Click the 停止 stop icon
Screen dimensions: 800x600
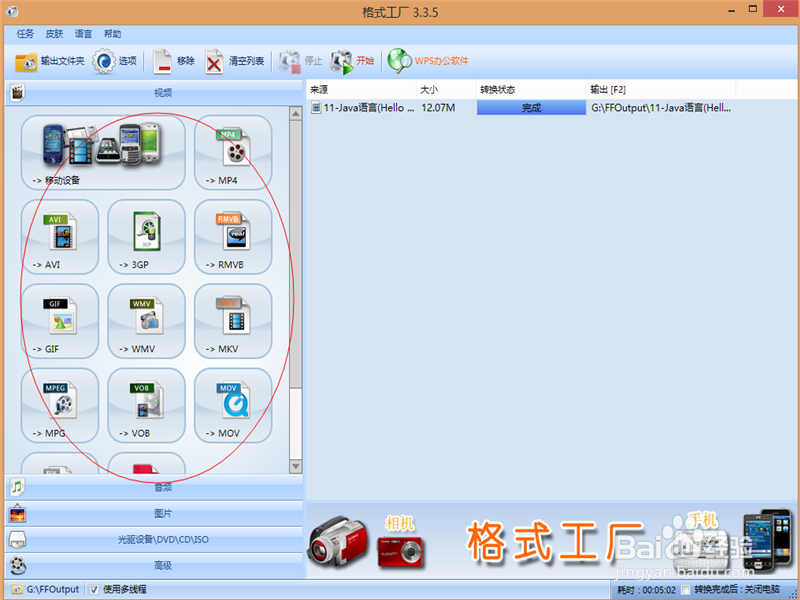(290, 62)
